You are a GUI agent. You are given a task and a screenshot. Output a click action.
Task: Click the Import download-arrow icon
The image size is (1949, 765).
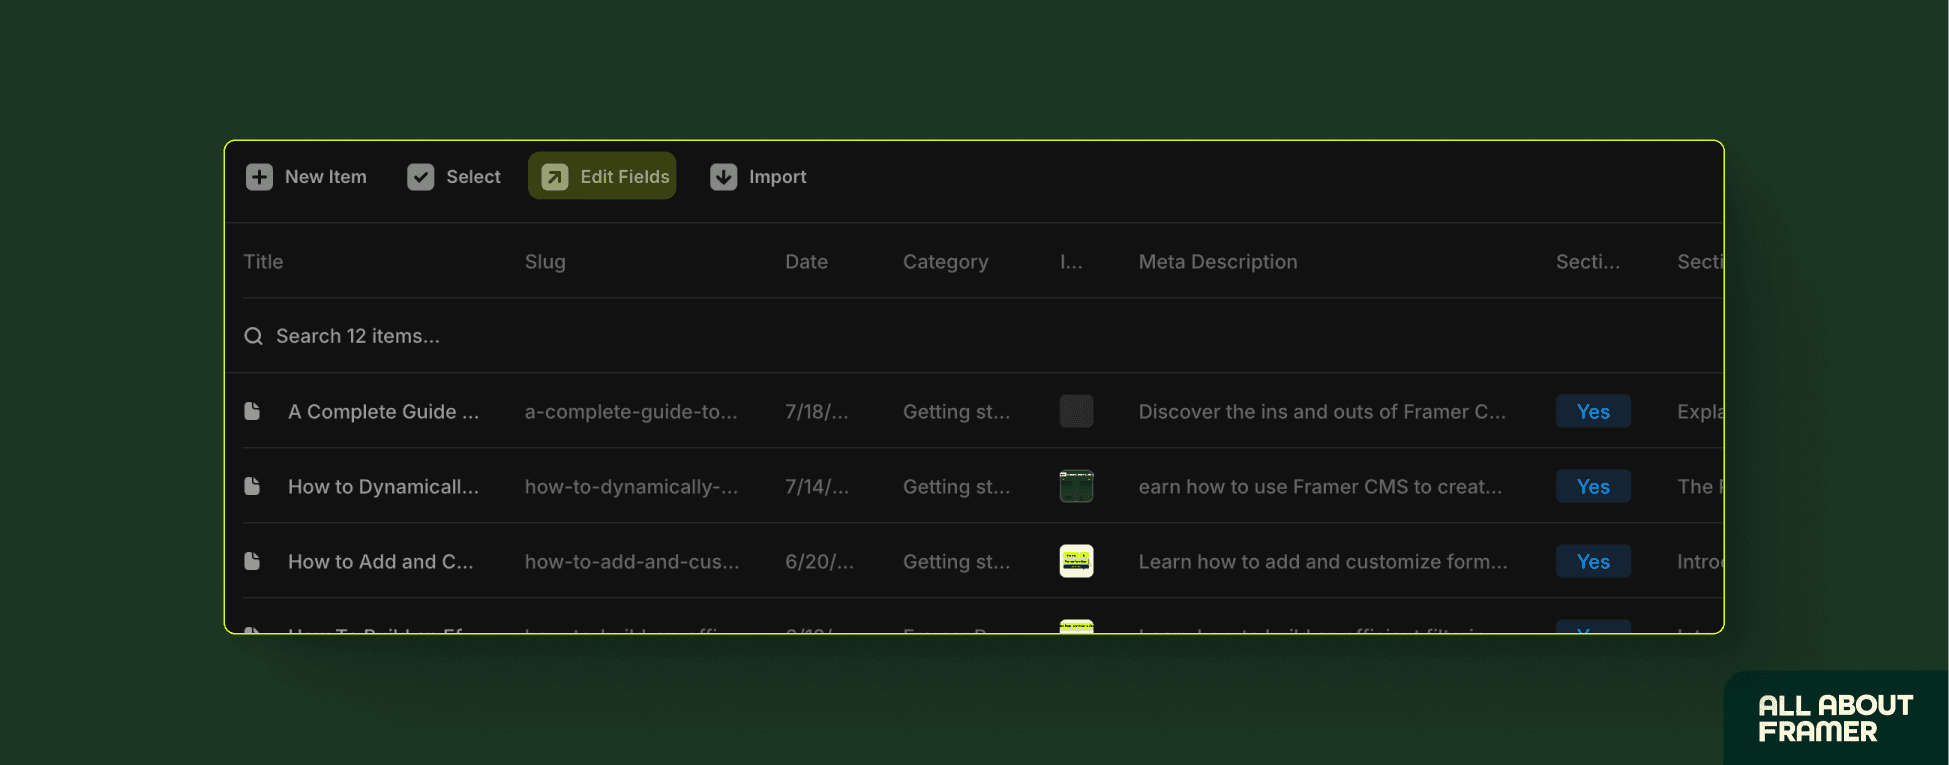coord(723,177)
